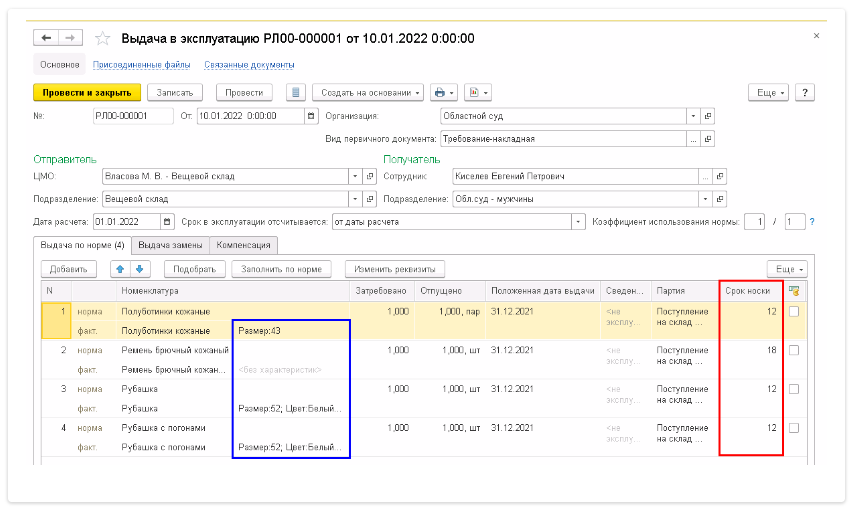This screenshot has width=853, height=511.
Task: Move row down with blue arrow
Action: pos(140,268)
